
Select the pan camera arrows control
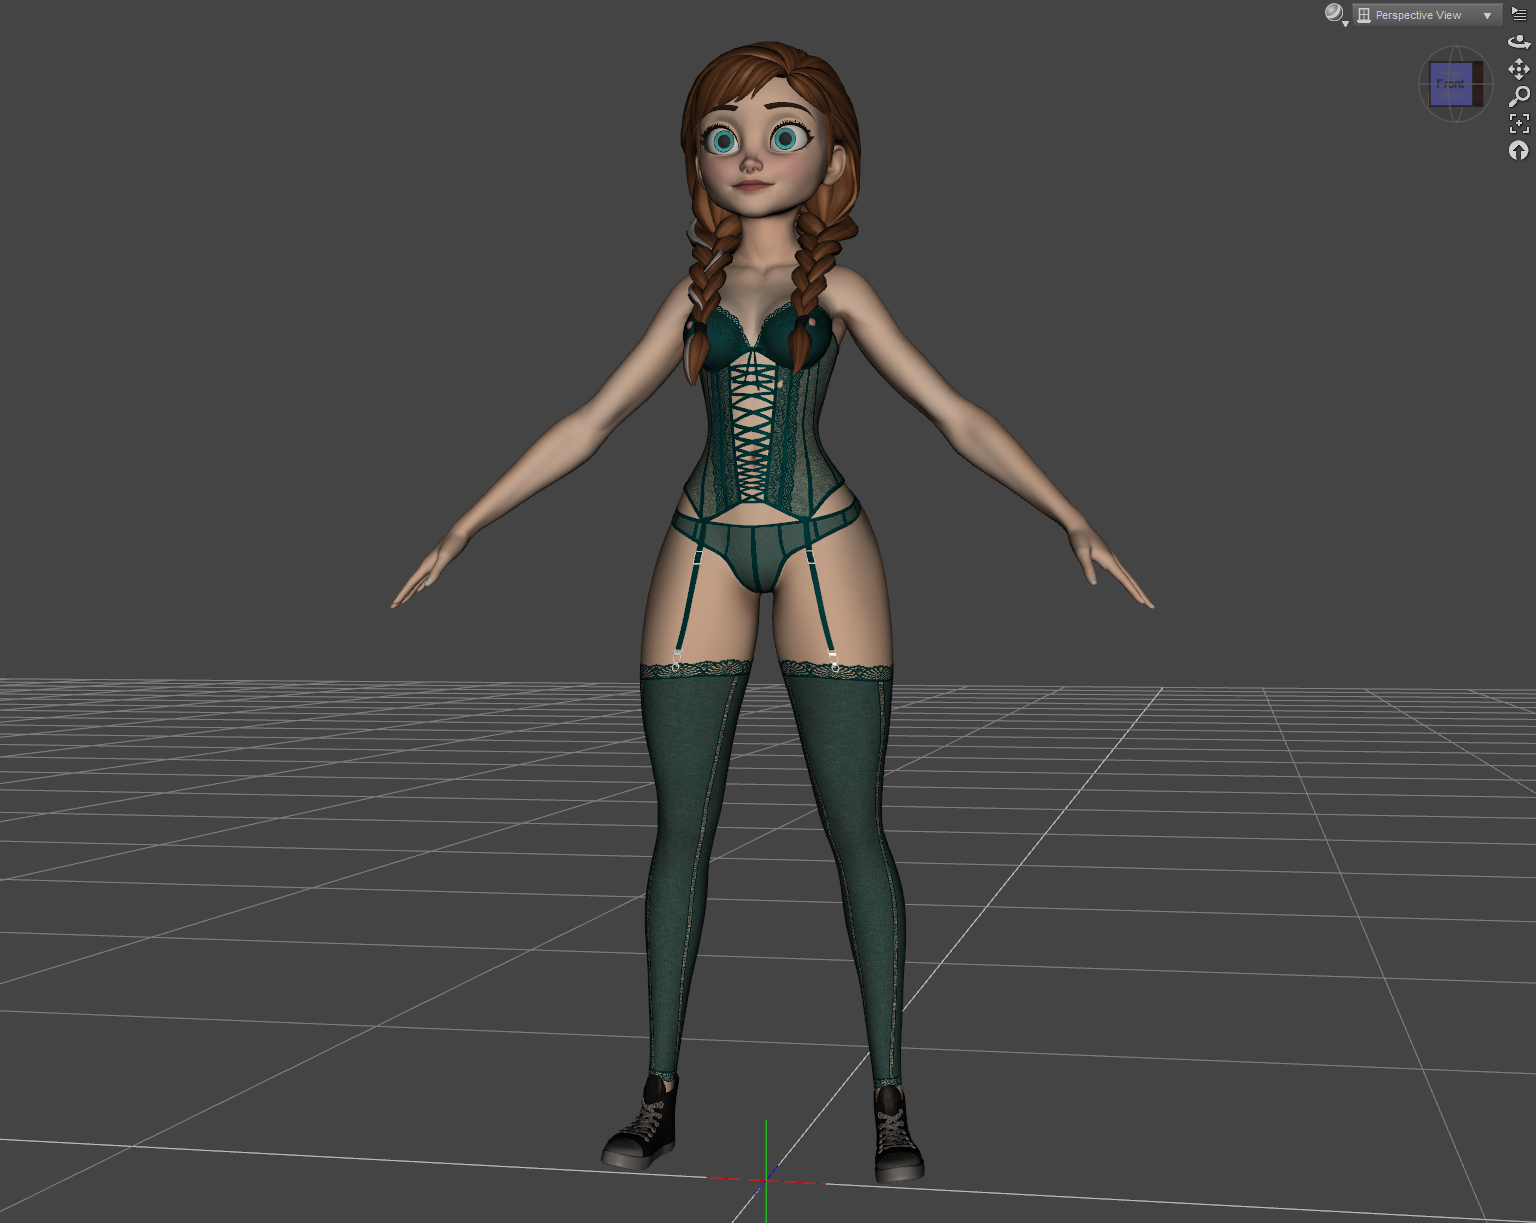point(1519,68)
